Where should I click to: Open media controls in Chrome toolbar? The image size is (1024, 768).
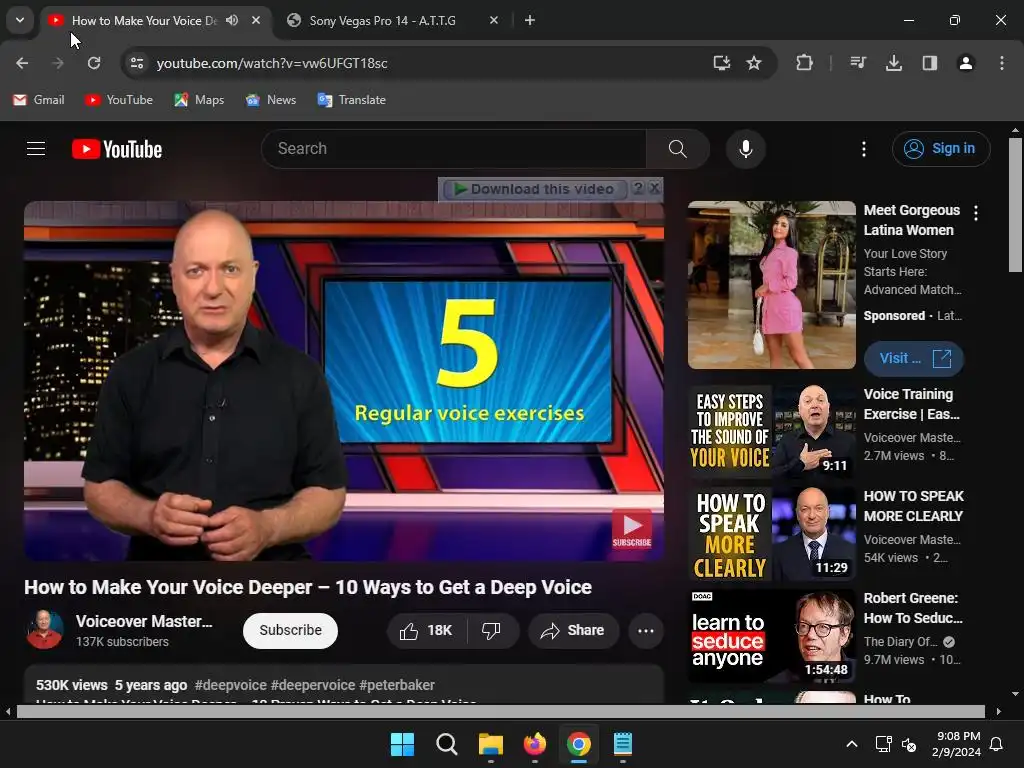(858, 63)
